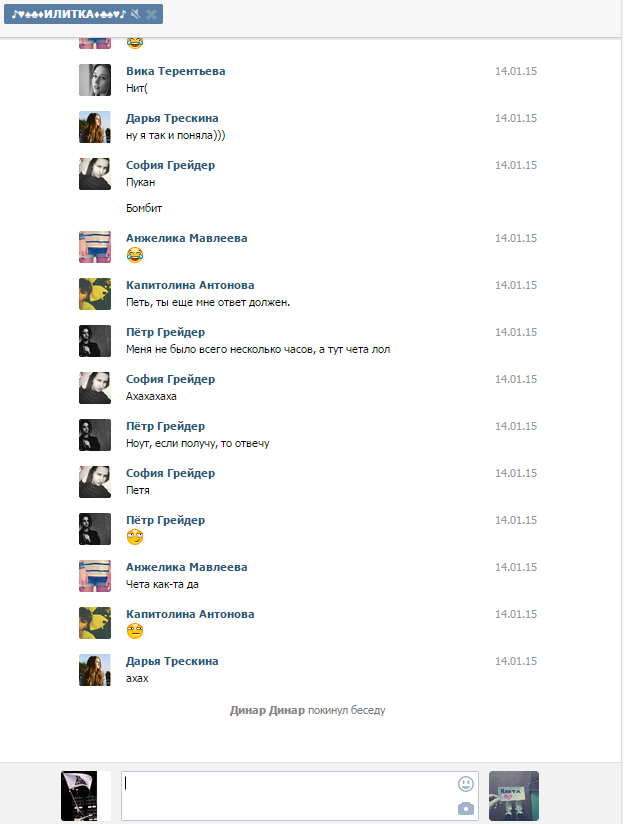The width and height of the screenshot is (629, 824).
Task: Click the camera icon to attach photo
Action: click(x=465, y=808)
